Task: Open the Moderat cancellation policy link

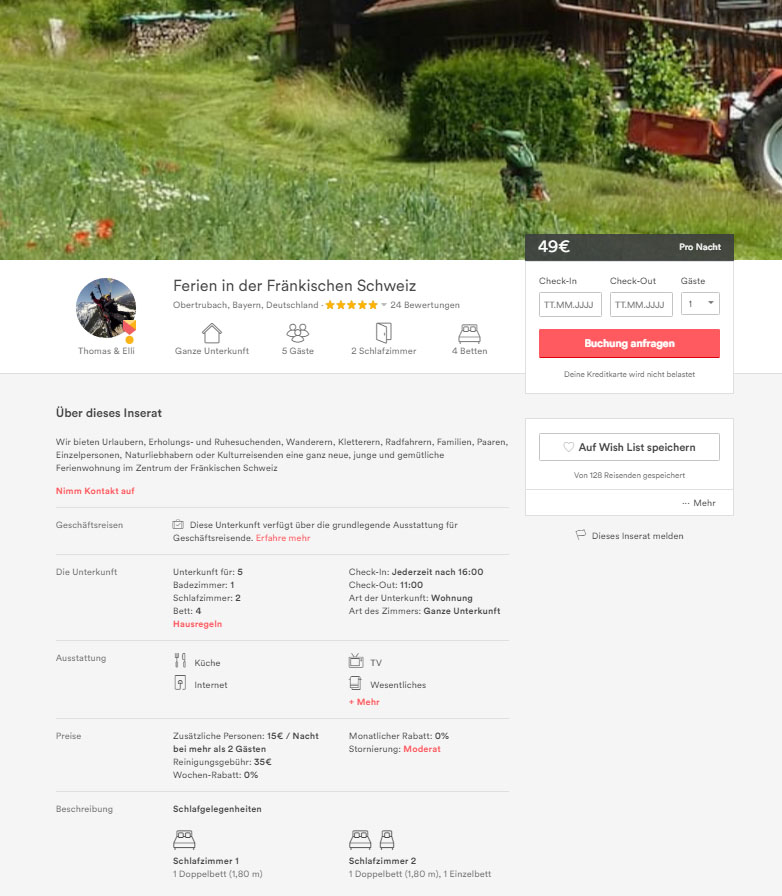Action: click(x=422, y=749)
